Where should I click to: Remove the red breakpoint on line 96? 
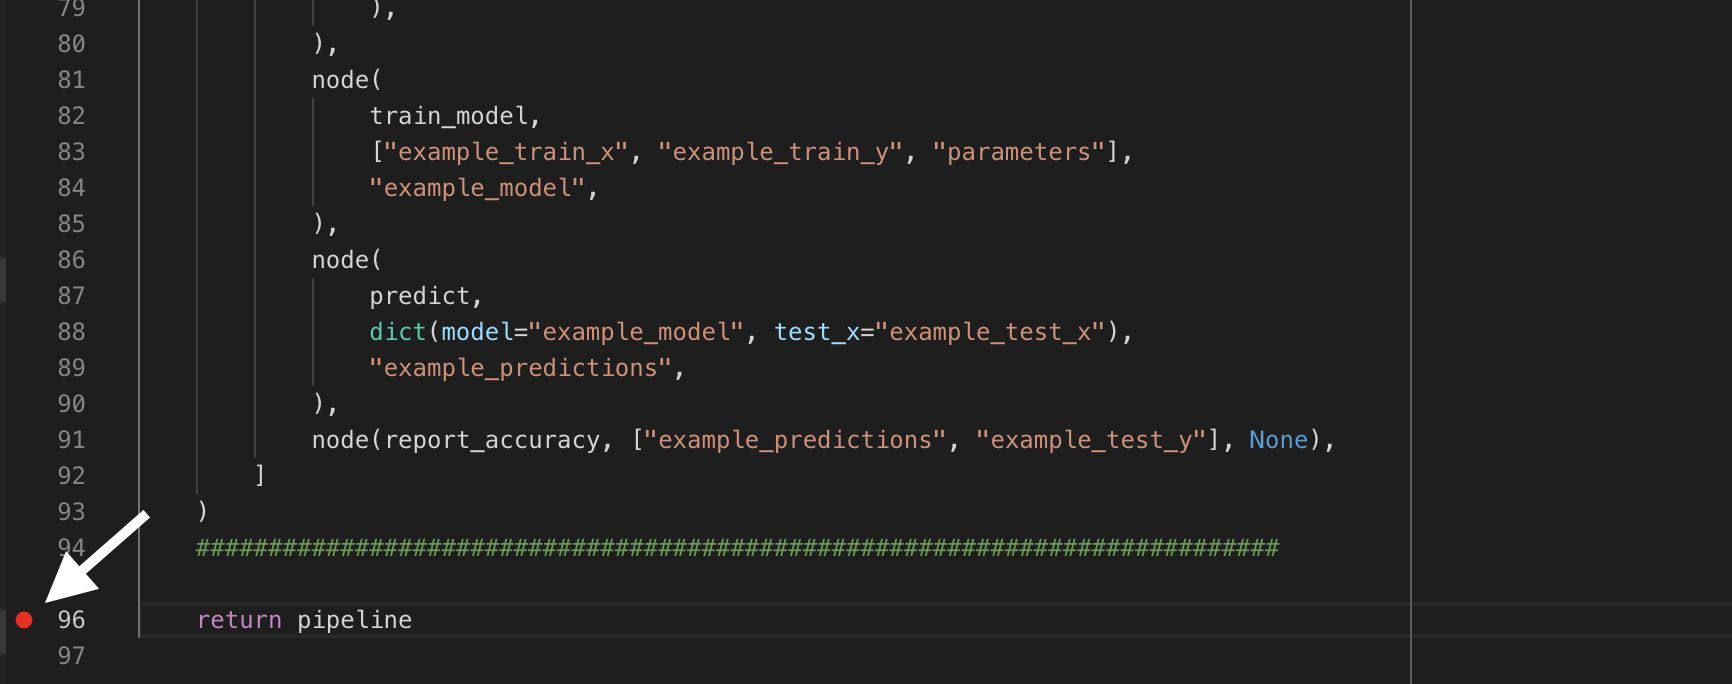25,620
